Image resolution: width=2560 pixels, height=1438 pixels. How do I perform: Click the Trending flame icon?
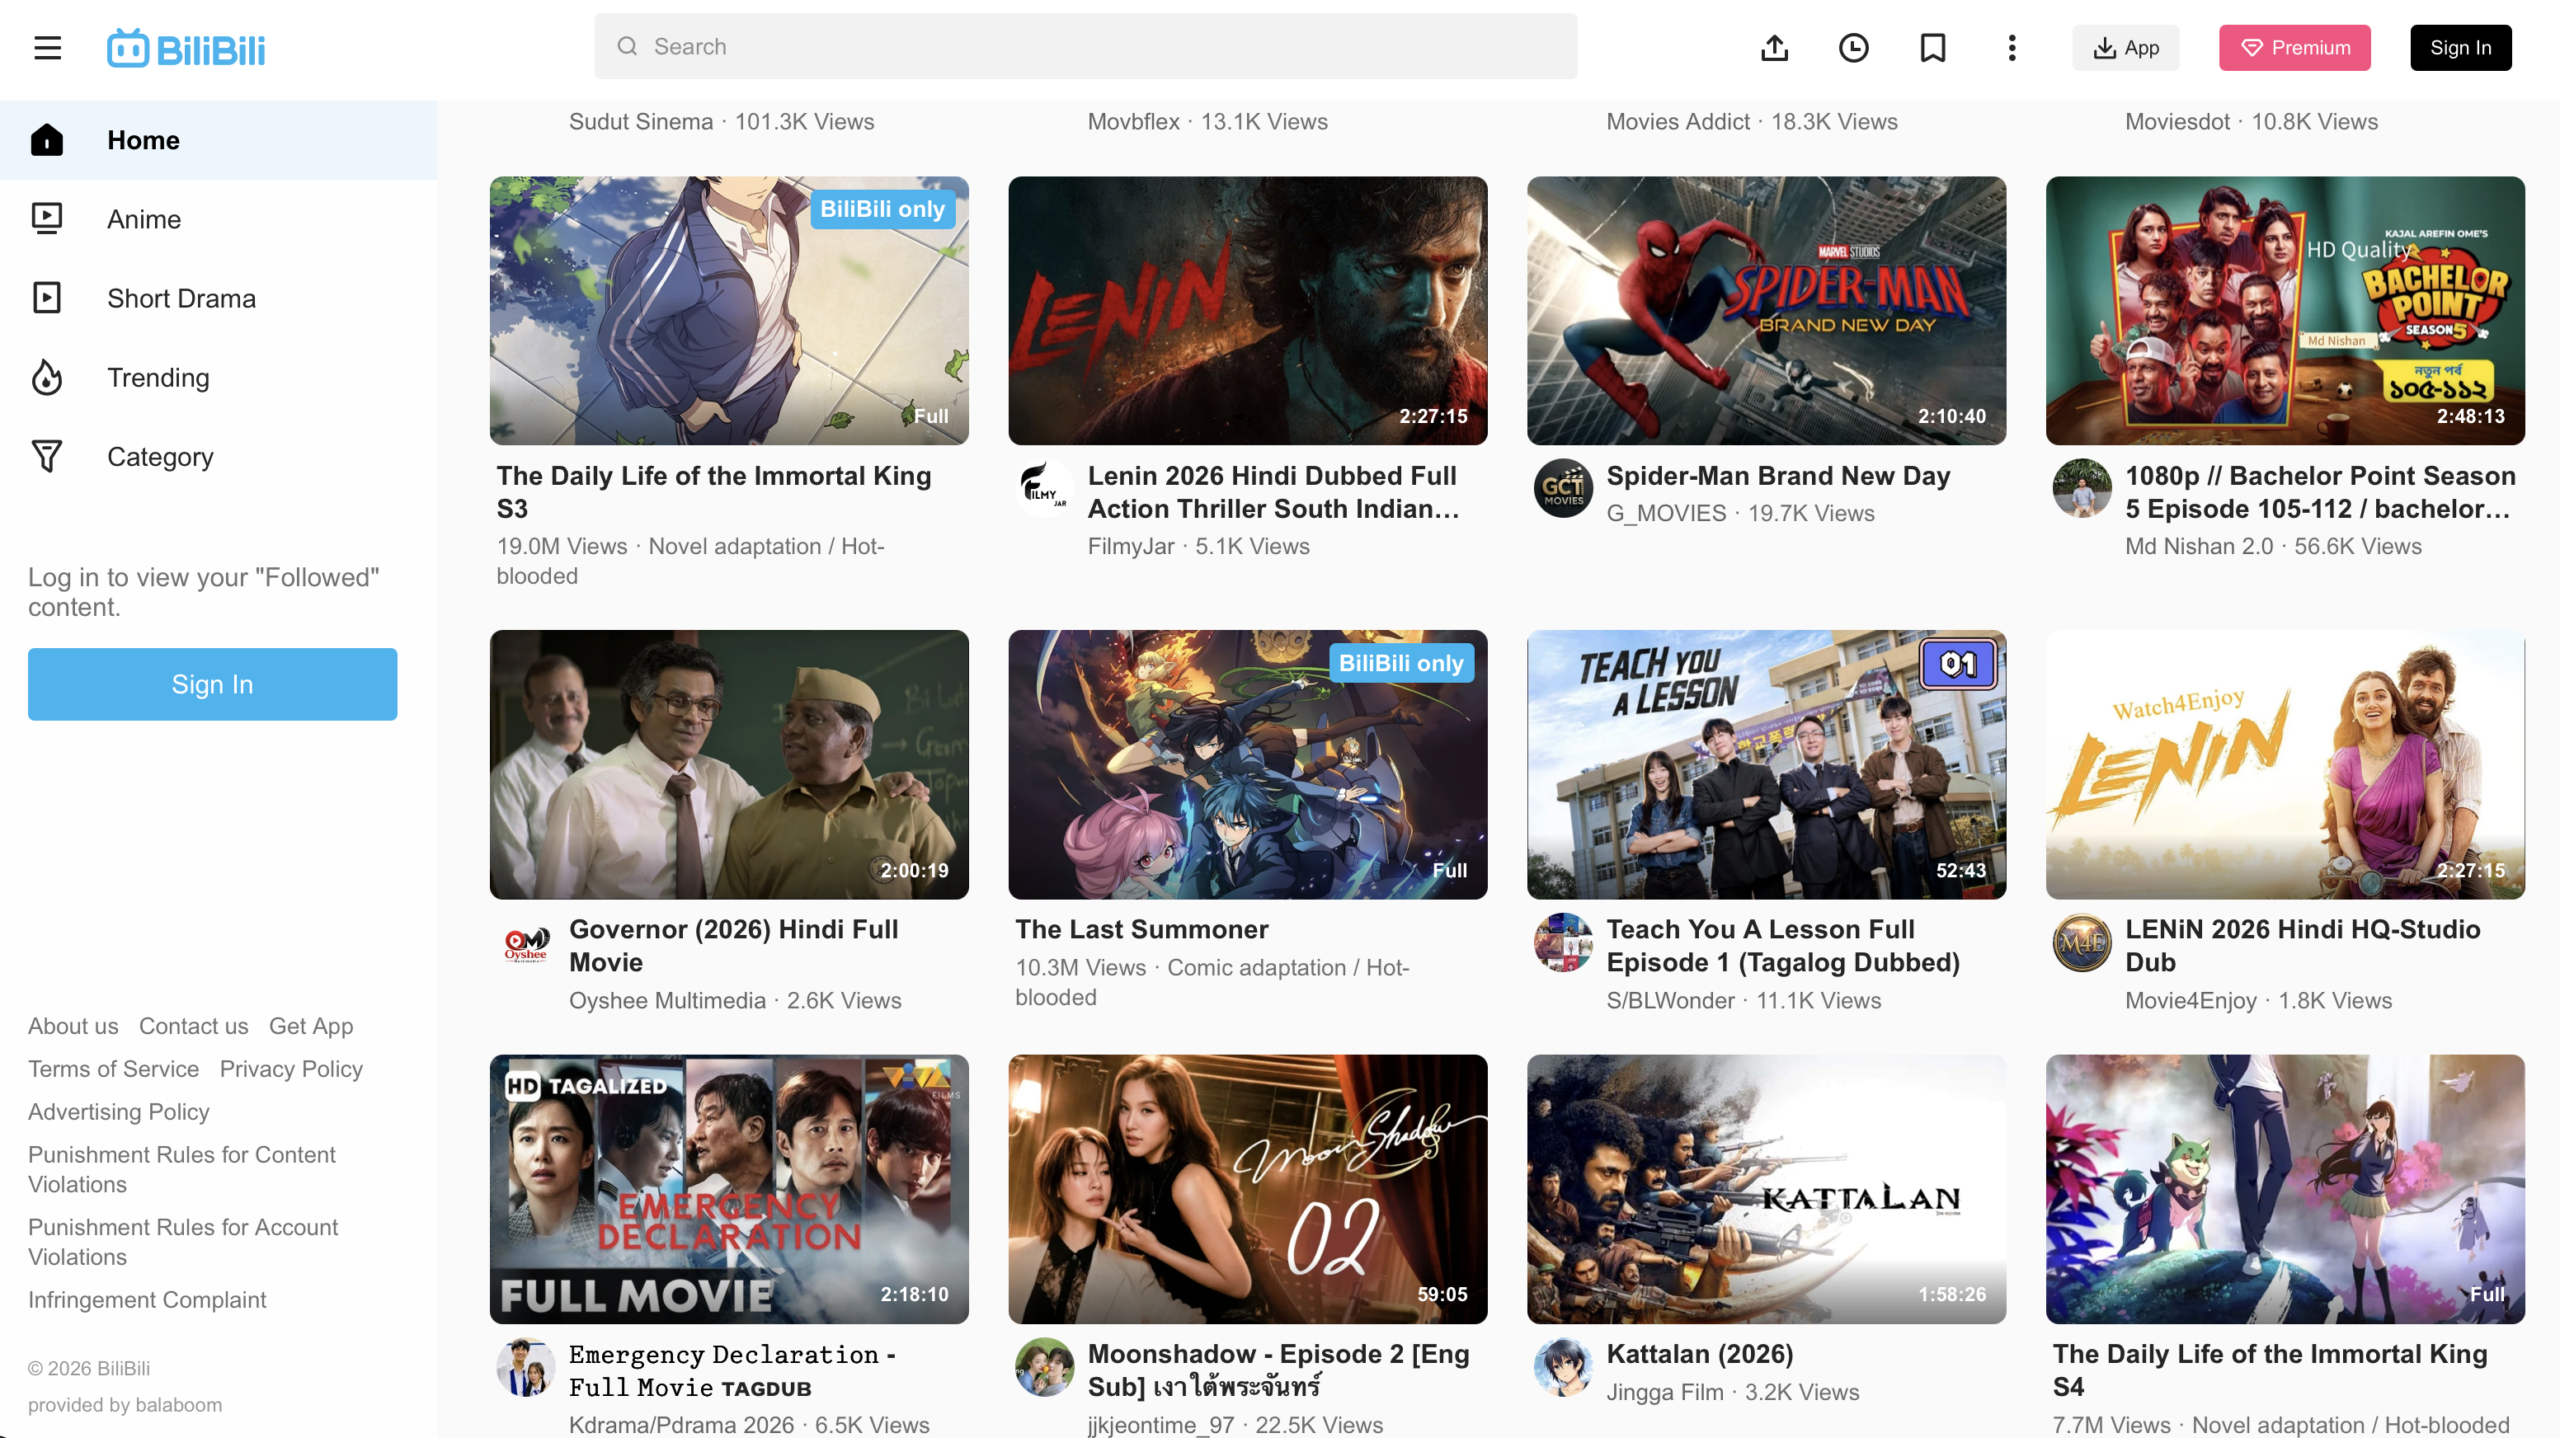47,377
